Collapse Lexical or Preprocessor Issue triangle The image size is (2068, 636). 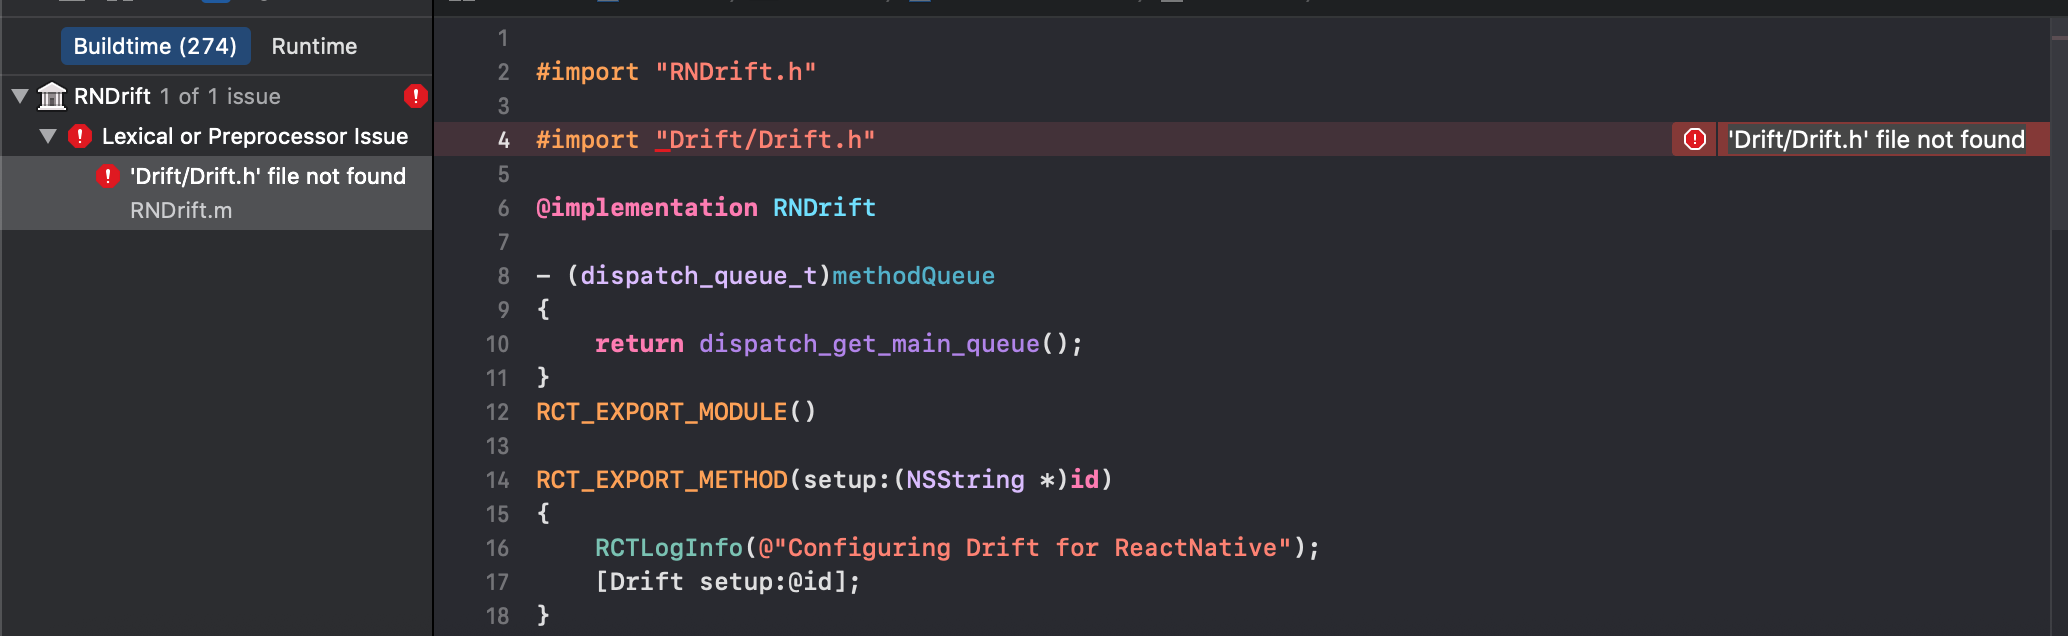47,136
